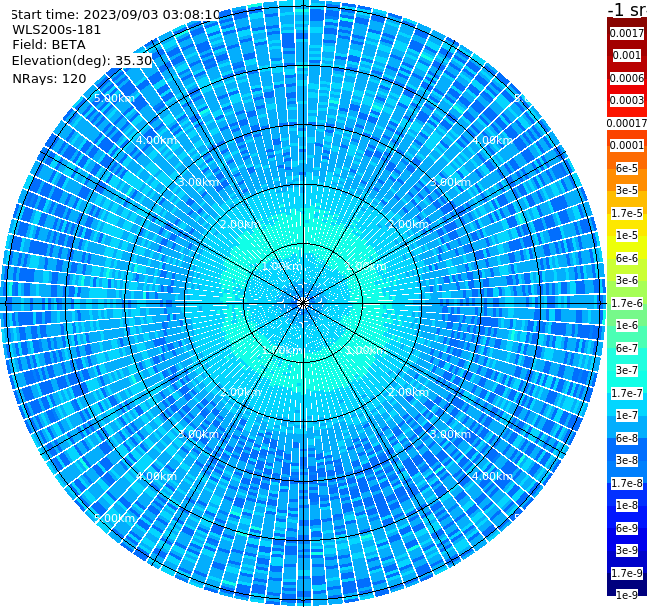Click the 1.00km label in lower-left quadrant
Screen dimensions: 647x607
[283, 350]
